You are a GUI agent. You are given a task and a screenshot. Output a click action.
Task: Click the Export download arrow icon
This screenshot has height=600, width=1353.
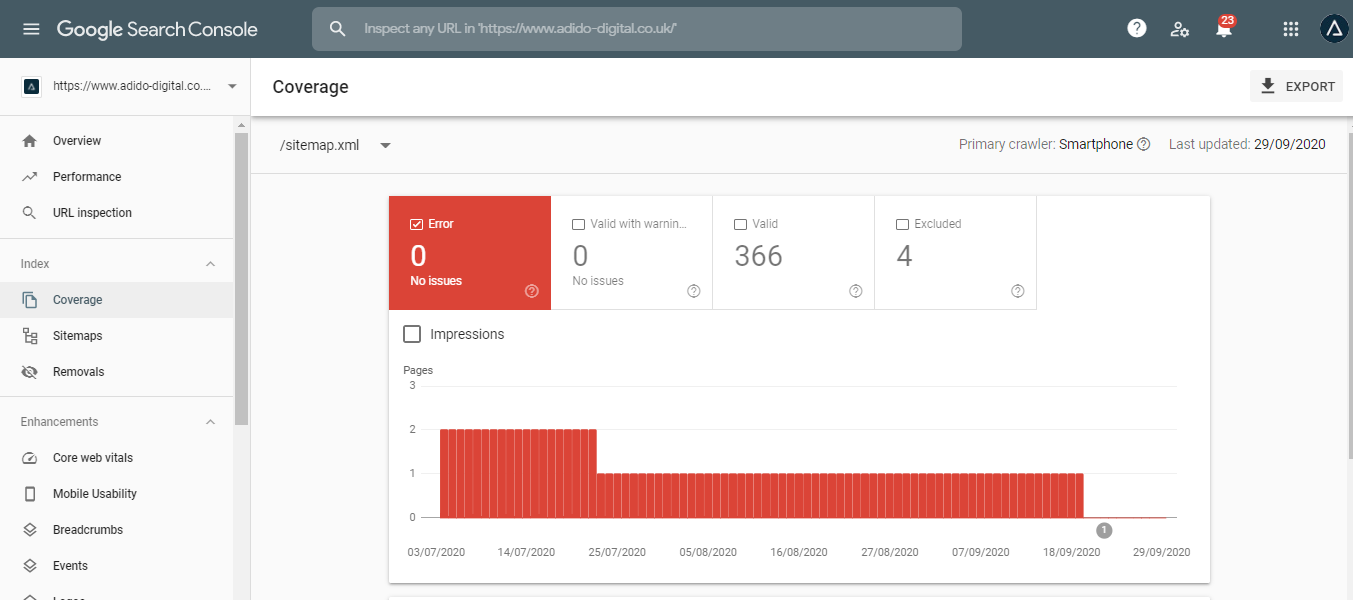1268,86
